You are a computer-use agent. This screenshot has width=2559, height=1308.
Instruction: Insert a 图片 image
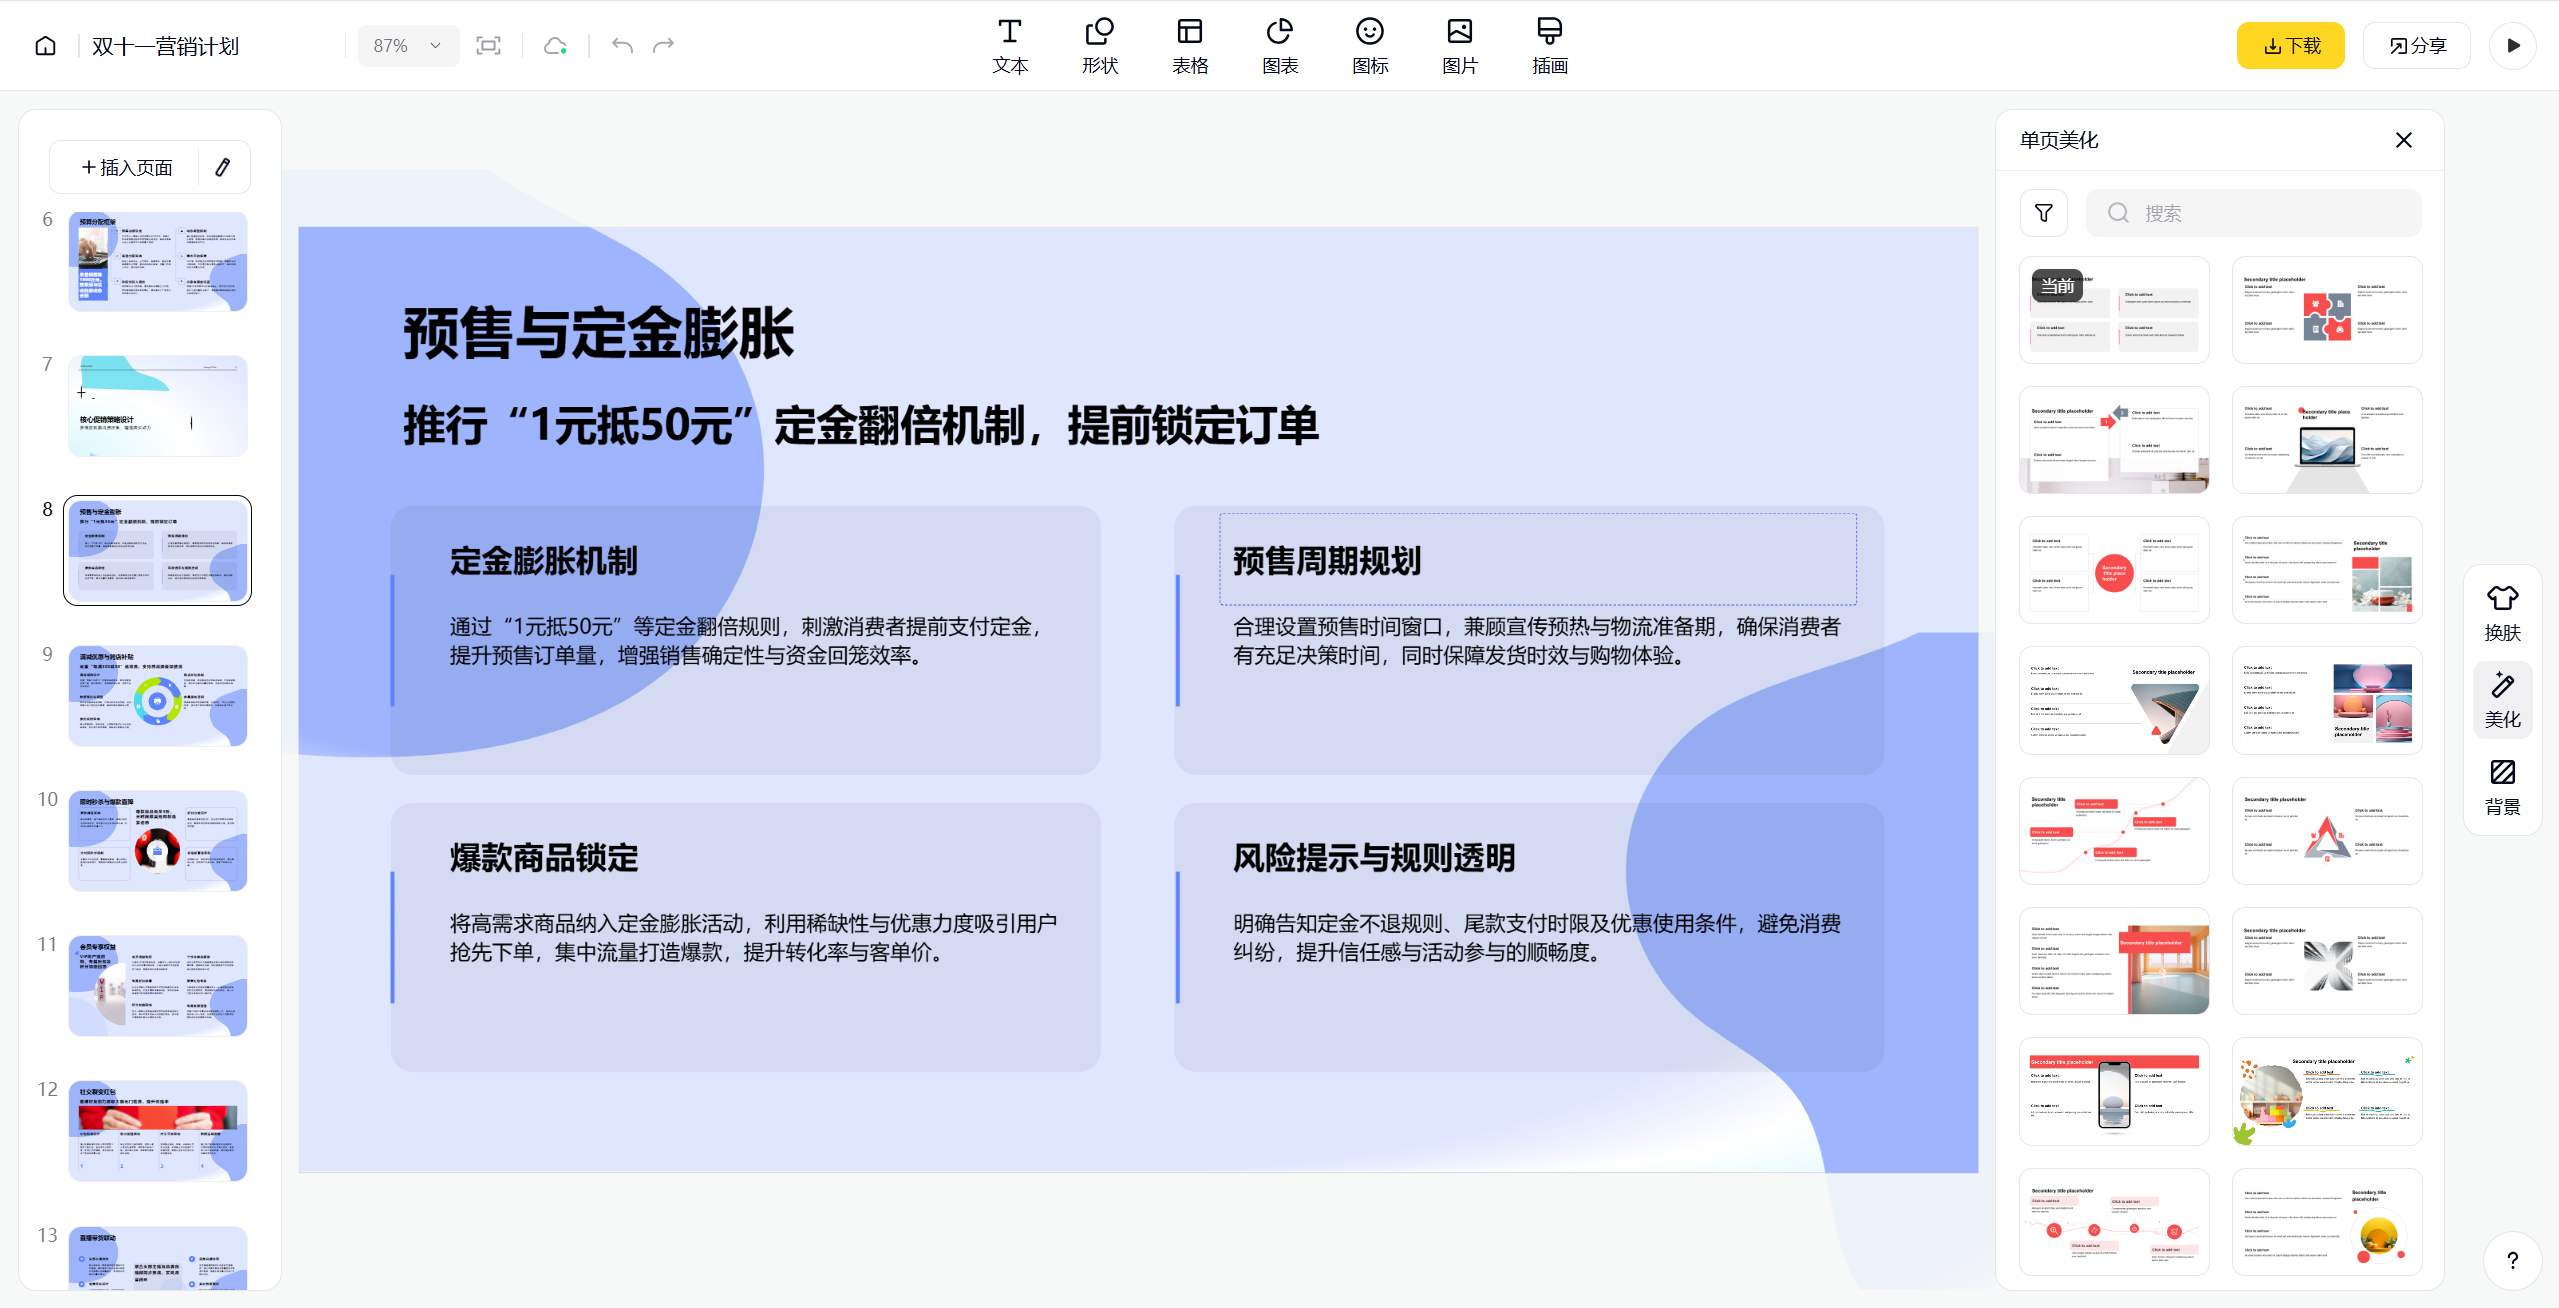(1459, 46)
